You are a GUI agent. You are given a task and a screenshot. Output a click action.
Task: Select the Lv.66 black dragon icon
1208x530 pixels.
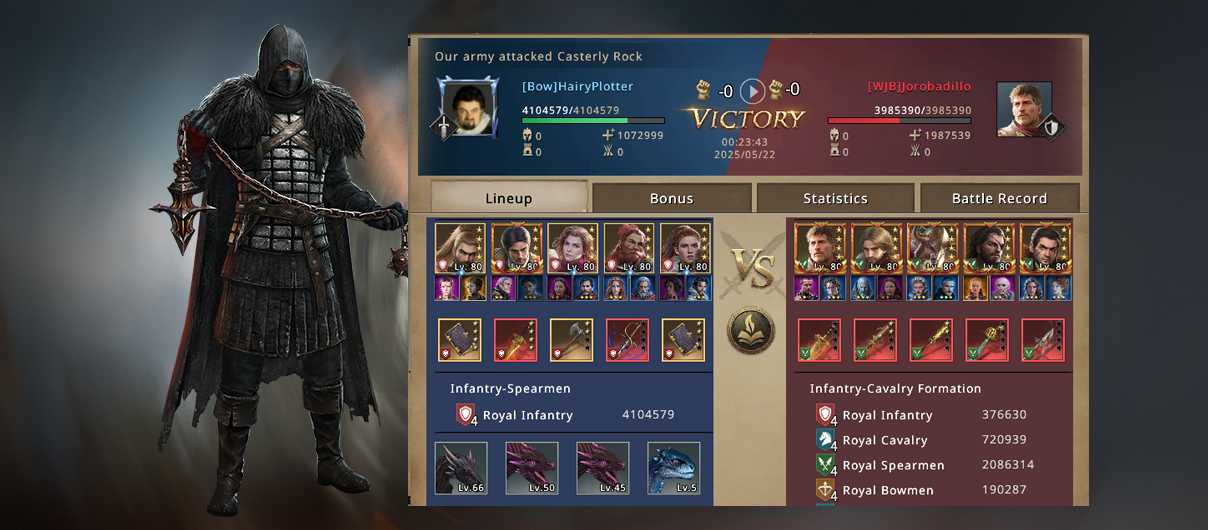[x=461, y=468]
